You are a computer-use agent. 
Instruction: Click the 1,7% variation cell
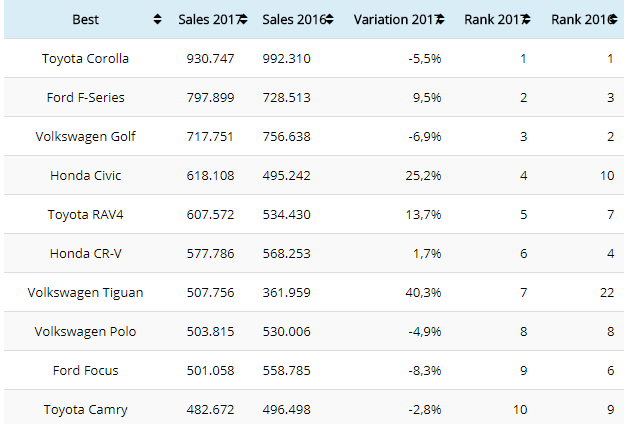[x=427, y=254]
